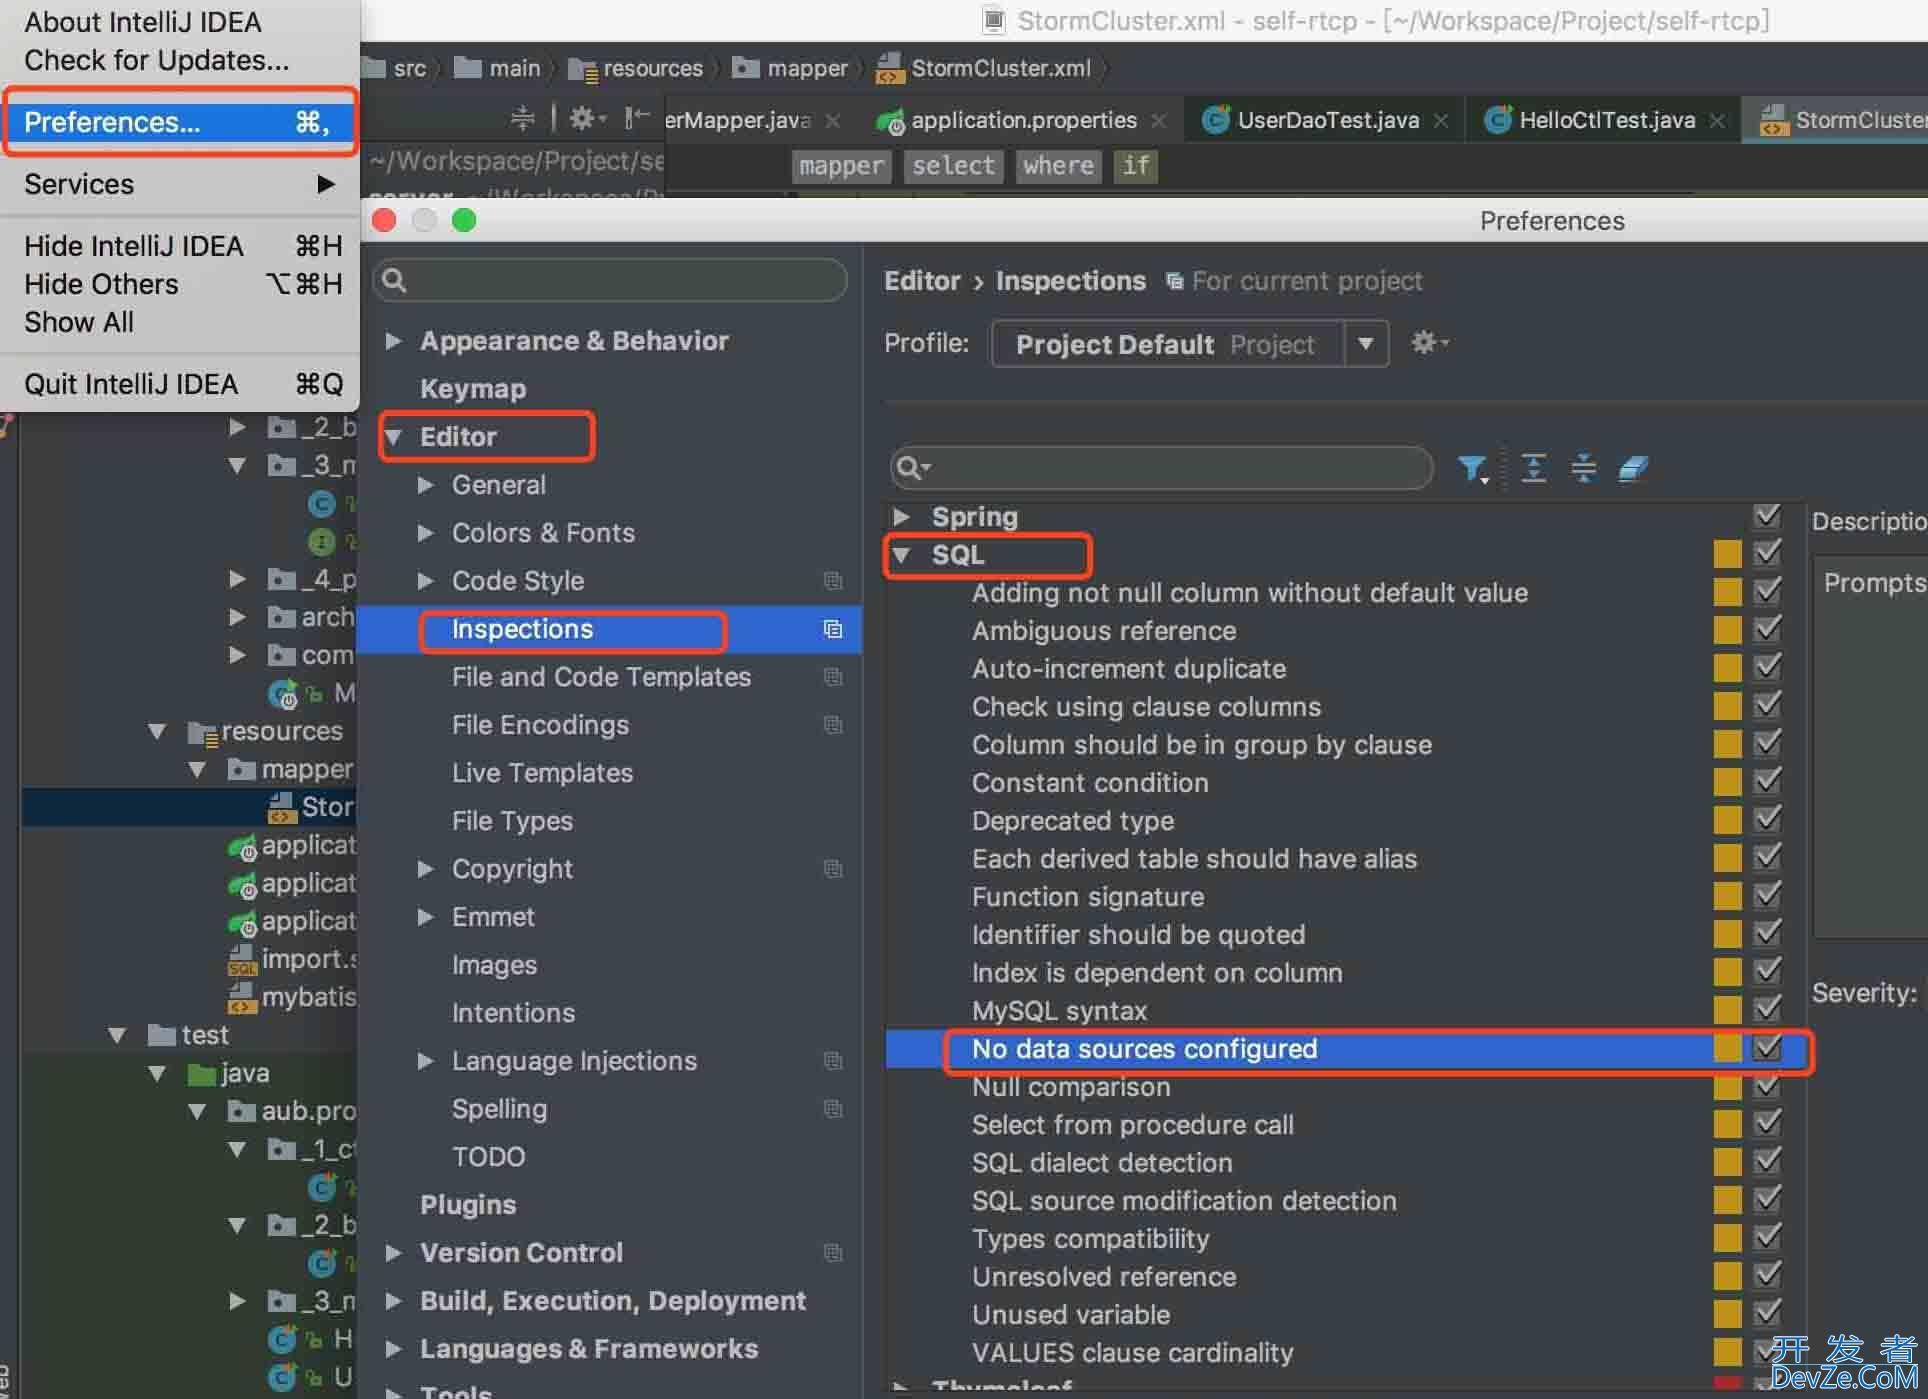
Task: Click the expand all inspections icon
Action: [1533, 467]
